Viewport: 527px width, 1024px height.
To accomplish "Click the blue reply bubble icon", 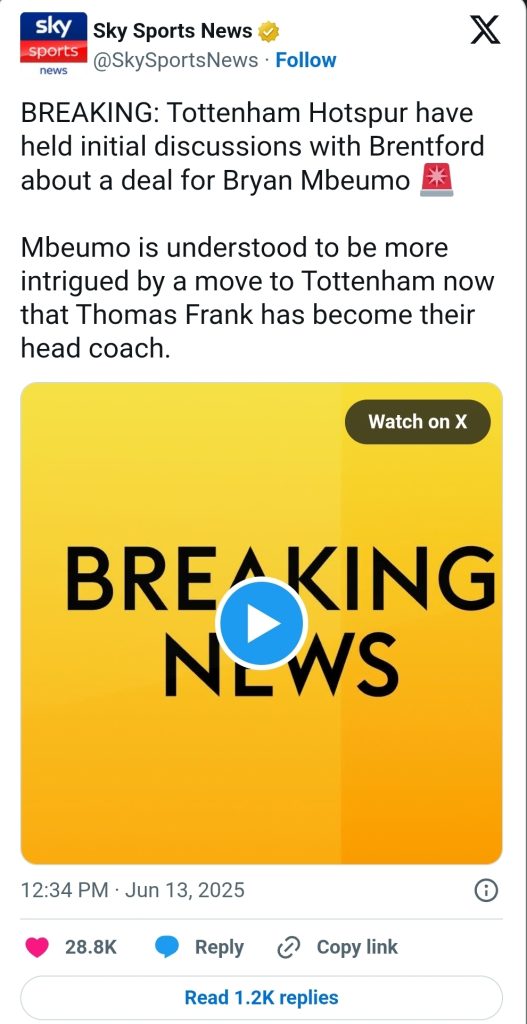I will click(167, 948).
